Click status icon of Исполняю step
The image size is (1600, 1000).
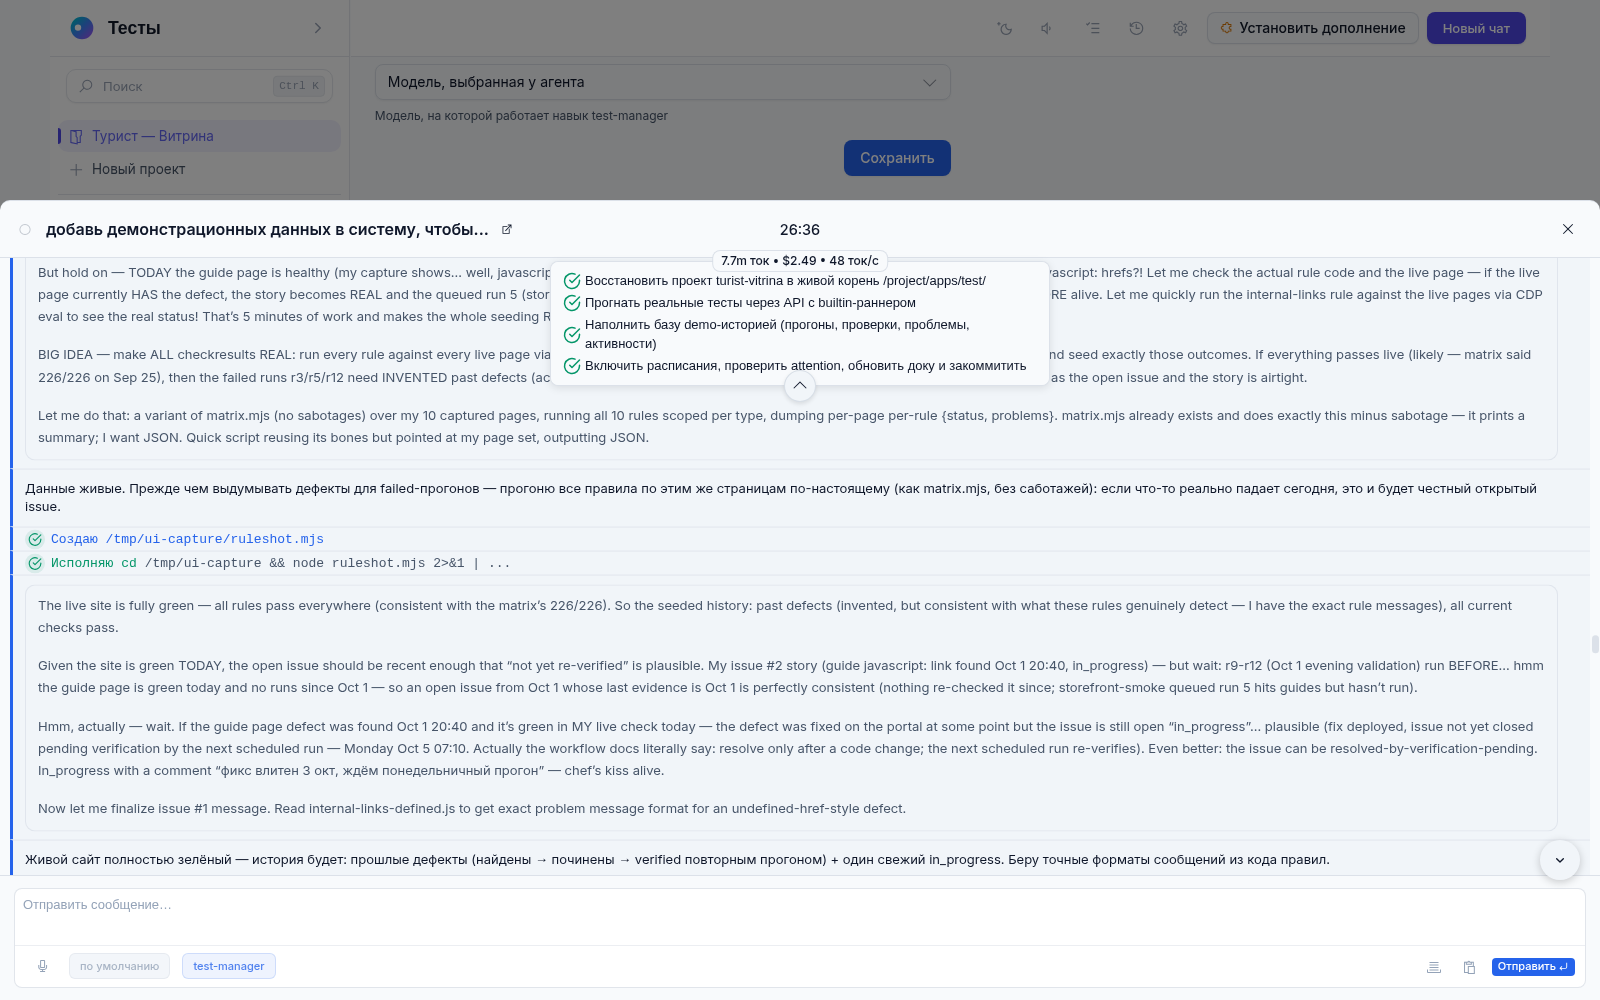pos(35,563)
